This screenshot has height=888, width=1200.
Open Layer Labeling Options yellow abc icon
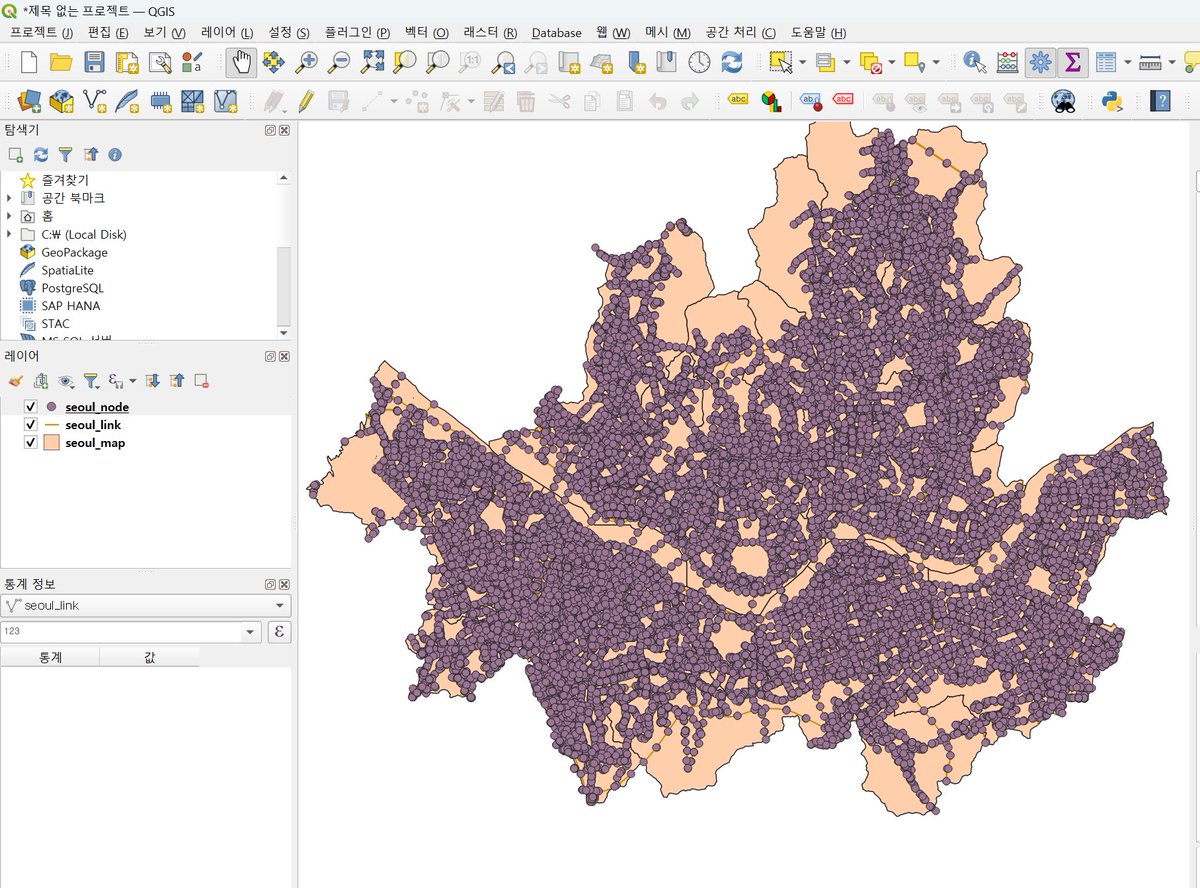739,100
